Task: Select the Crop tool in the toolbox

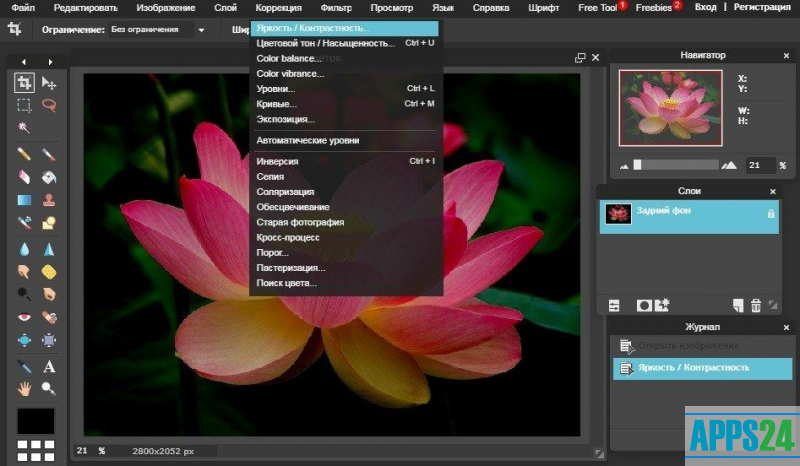Action: (x=24, y=82)
